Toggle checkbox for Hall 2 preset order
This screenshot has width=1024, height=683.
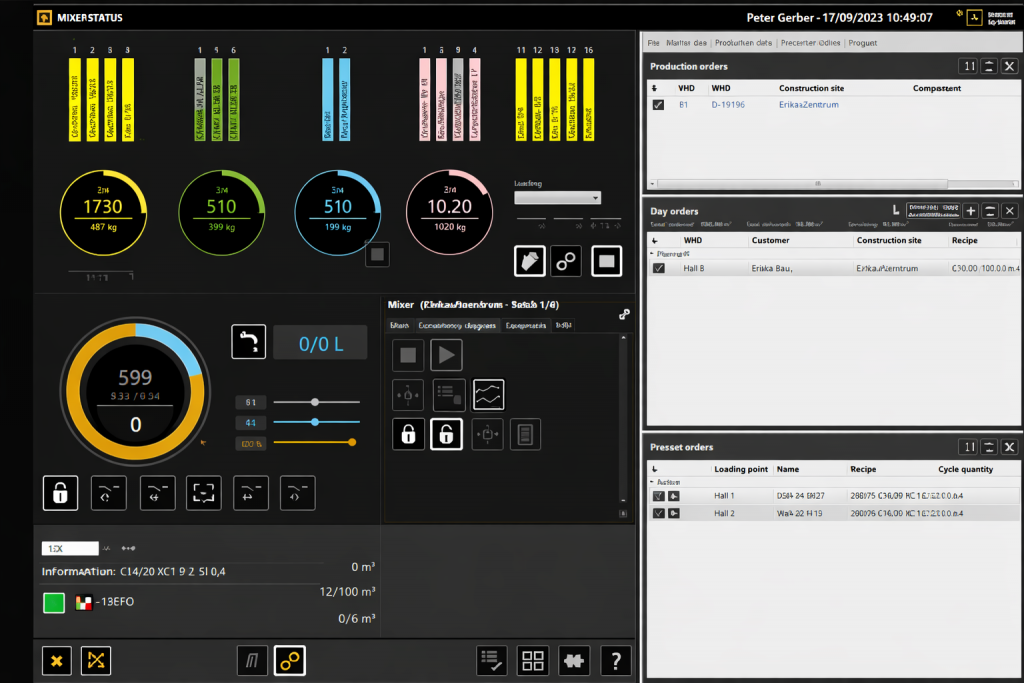pyautogui.click(x=658, y=513)
